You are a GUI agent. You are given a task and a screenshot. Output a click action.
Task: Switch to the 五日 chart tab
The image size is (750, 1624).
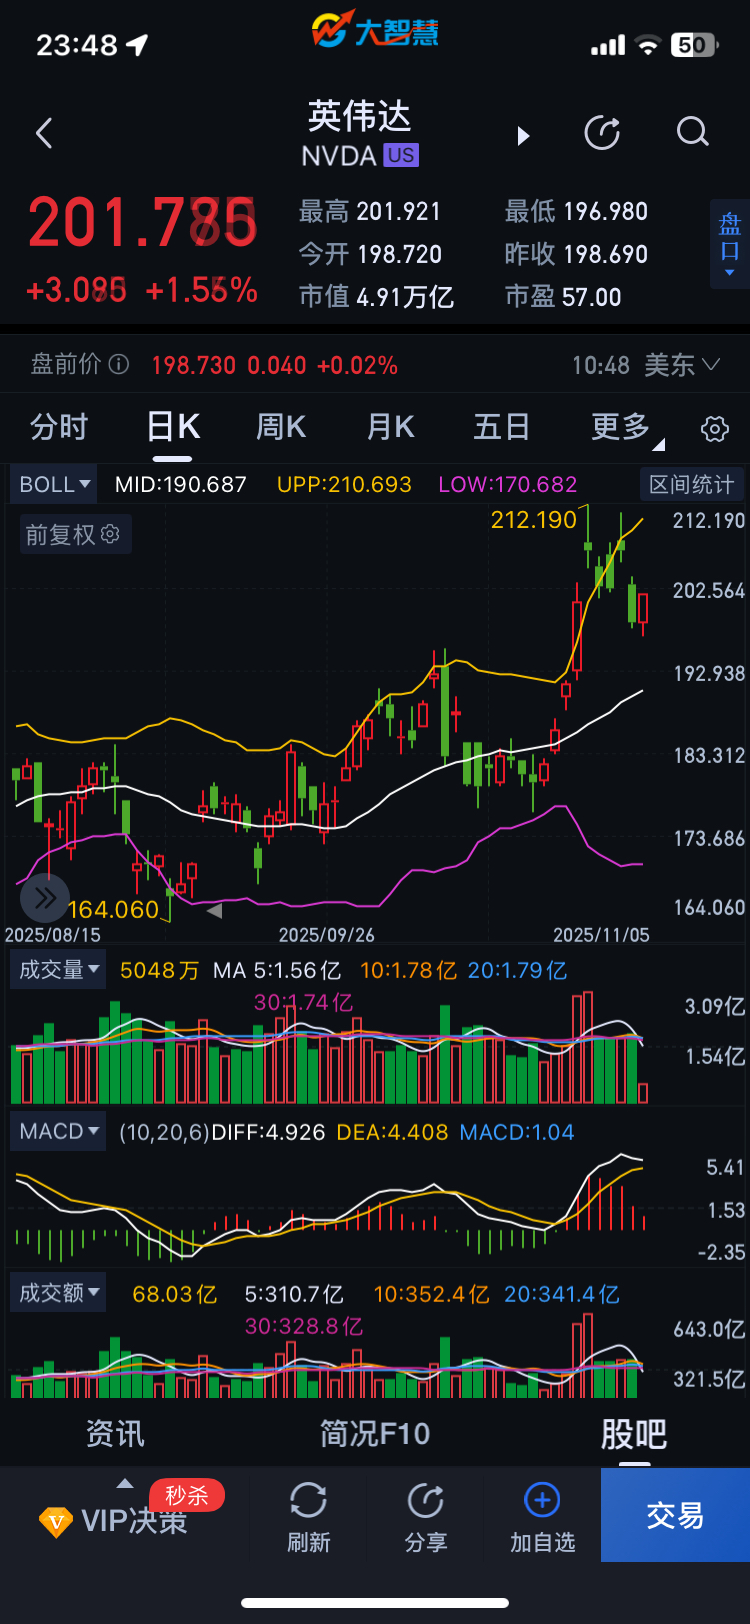point(501,427)
